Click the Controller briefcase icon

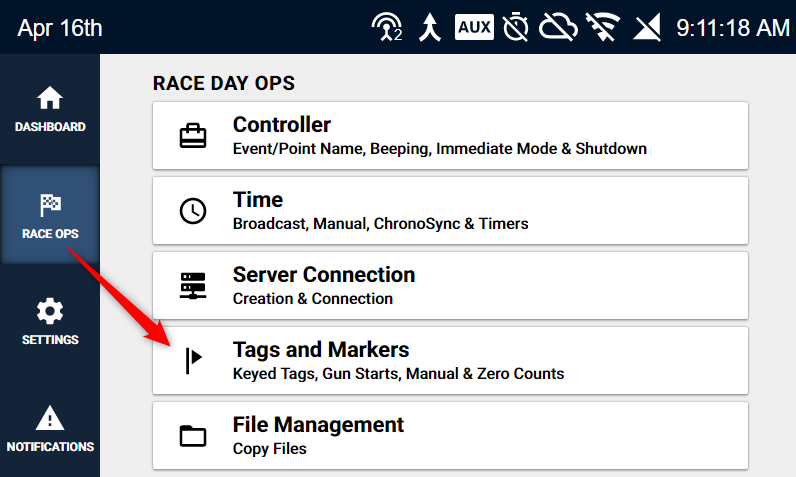[x=193, y=135]
